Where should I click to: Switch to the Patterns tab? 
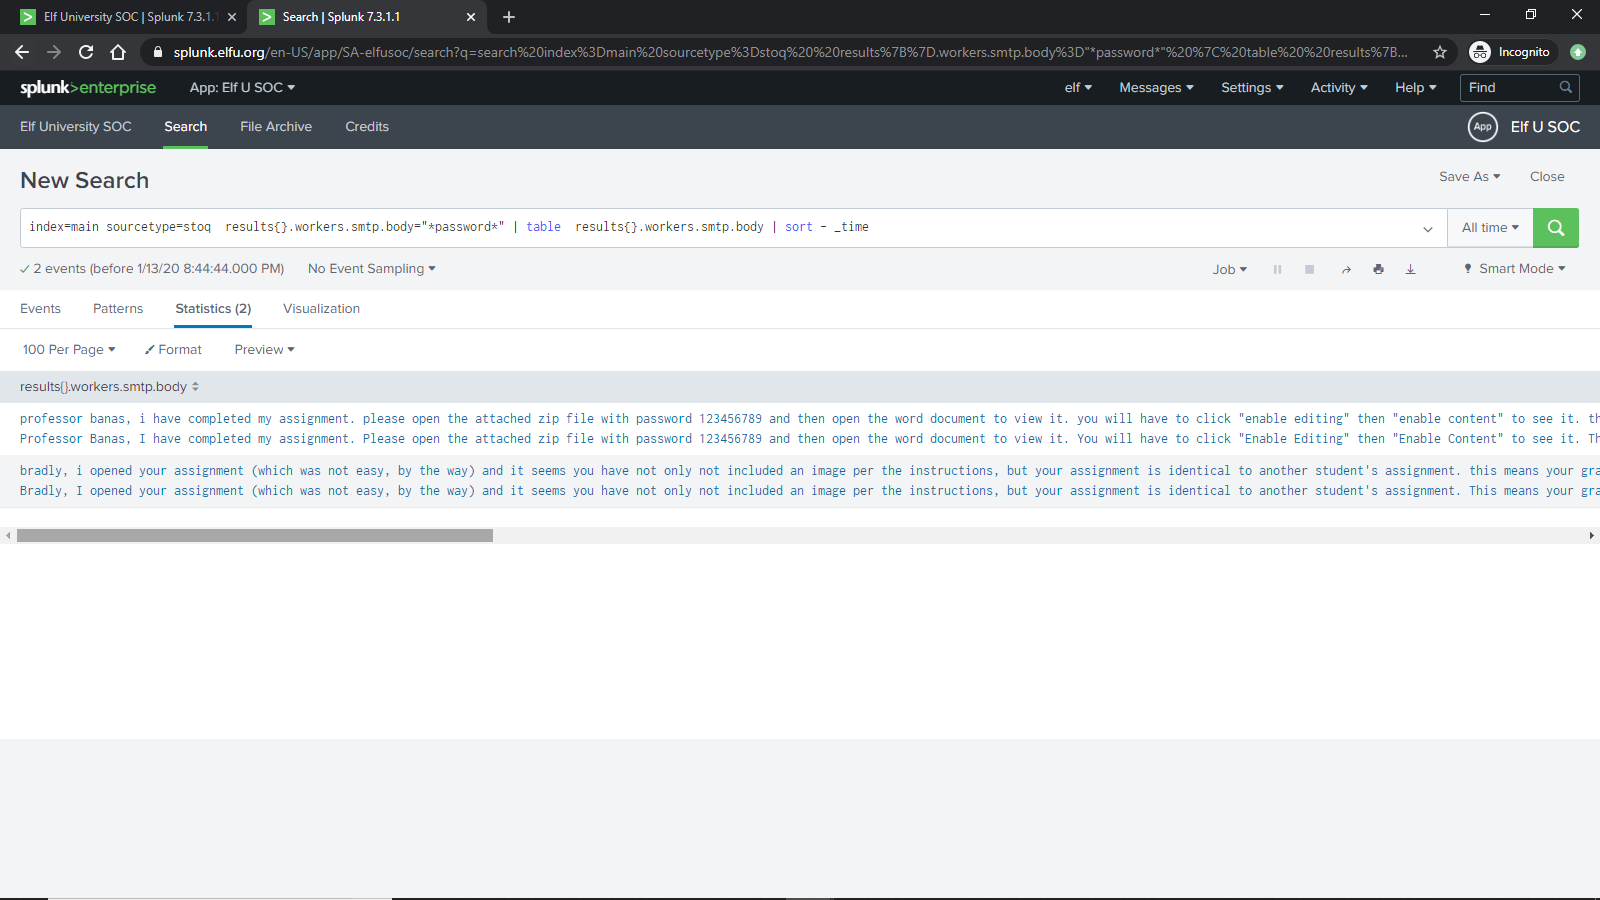[x=118, y=309]
